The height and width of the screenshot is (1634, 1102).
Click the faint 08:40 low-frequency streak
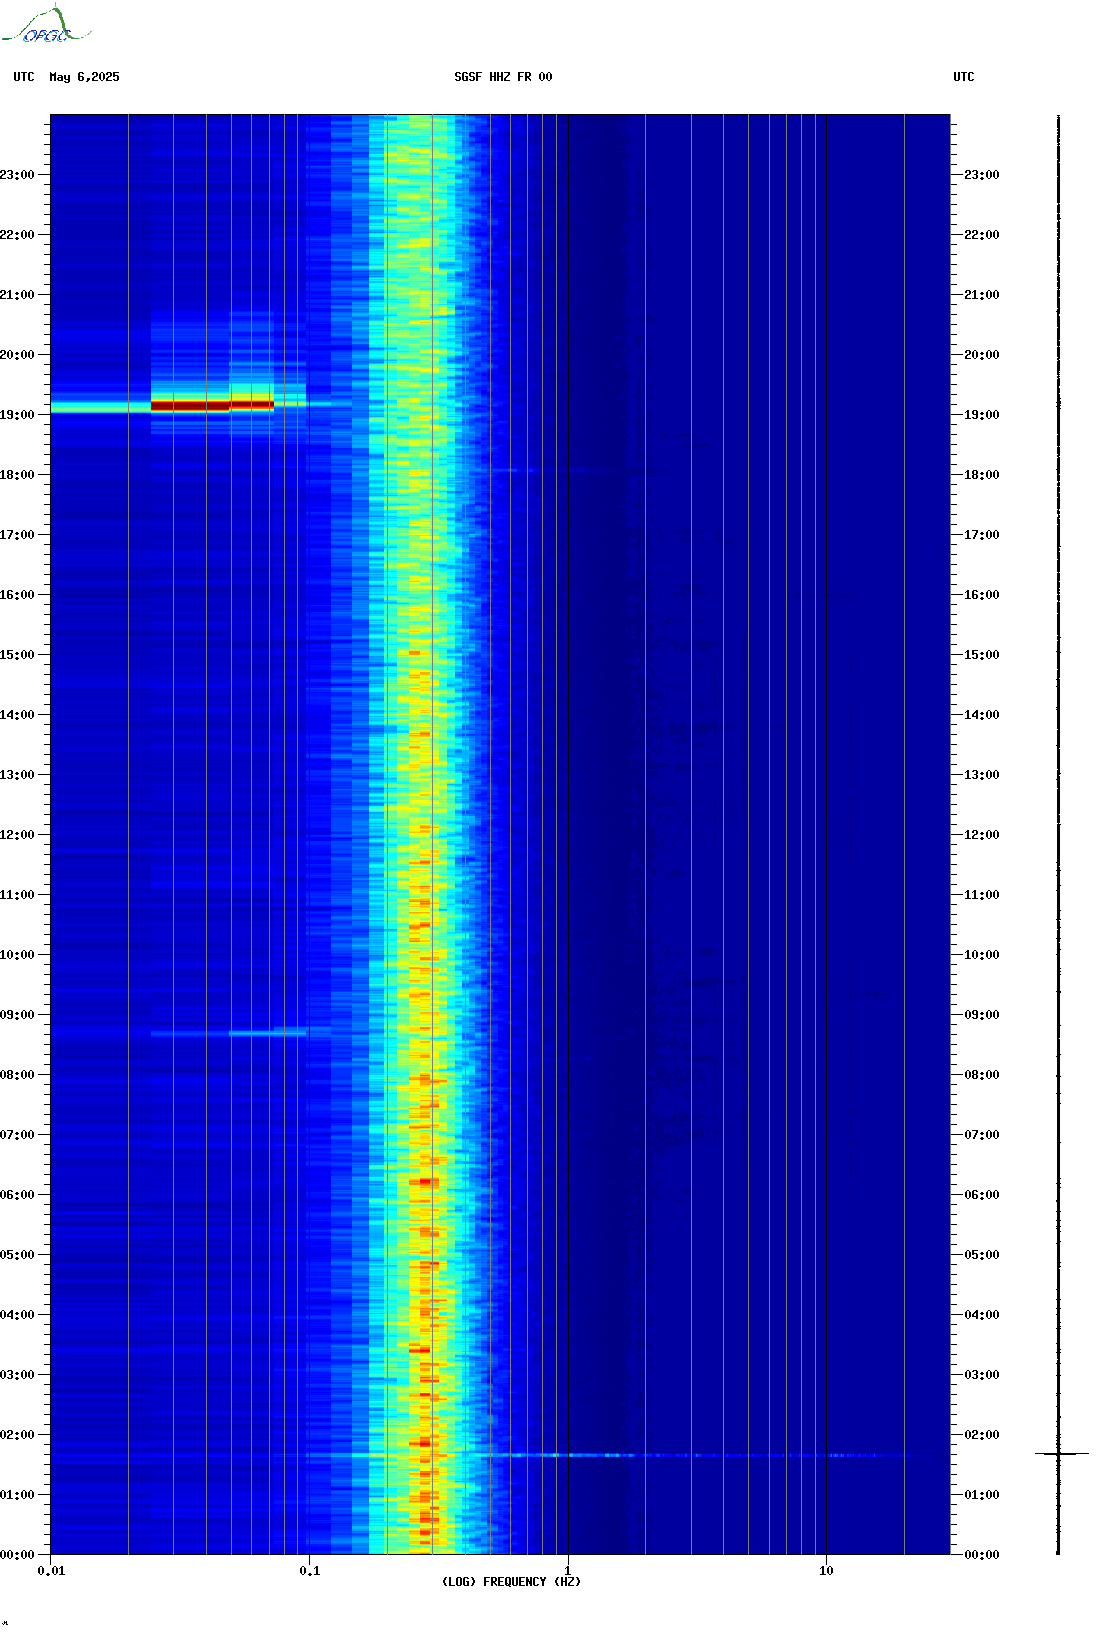point(229,1033)
